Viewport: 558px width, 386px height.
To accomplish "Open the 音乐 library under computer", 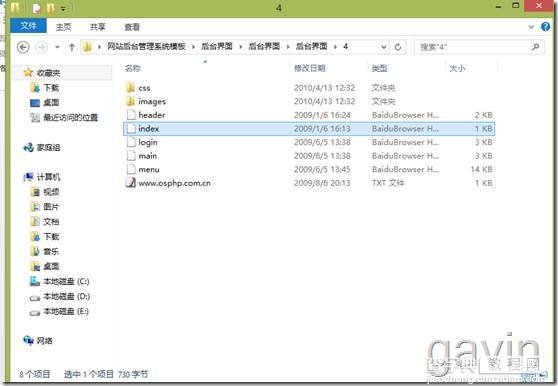I will [x=51, y=252].
